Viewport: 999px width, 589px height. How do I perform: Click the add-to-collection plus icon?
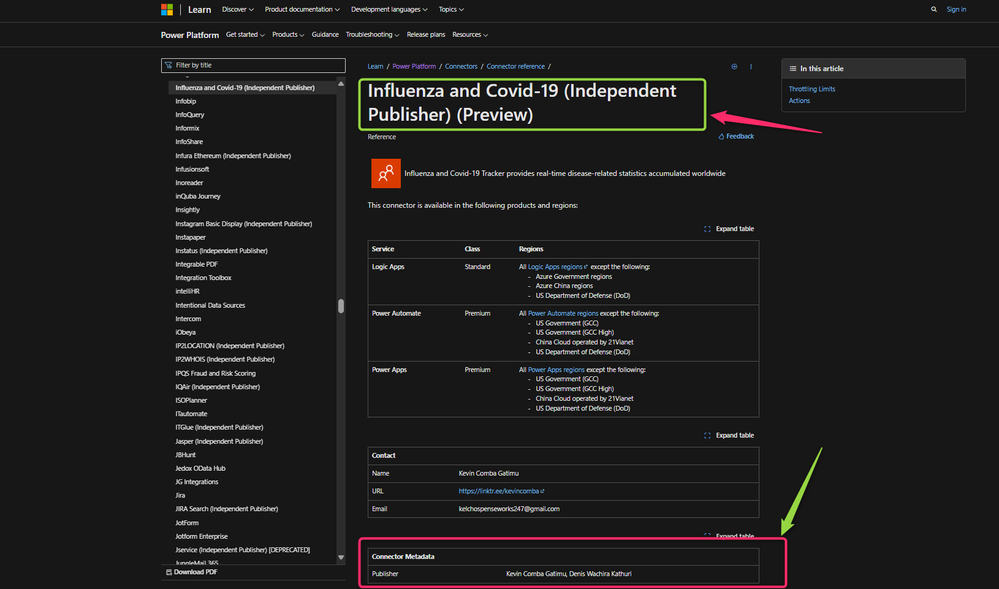pos(734,66)
